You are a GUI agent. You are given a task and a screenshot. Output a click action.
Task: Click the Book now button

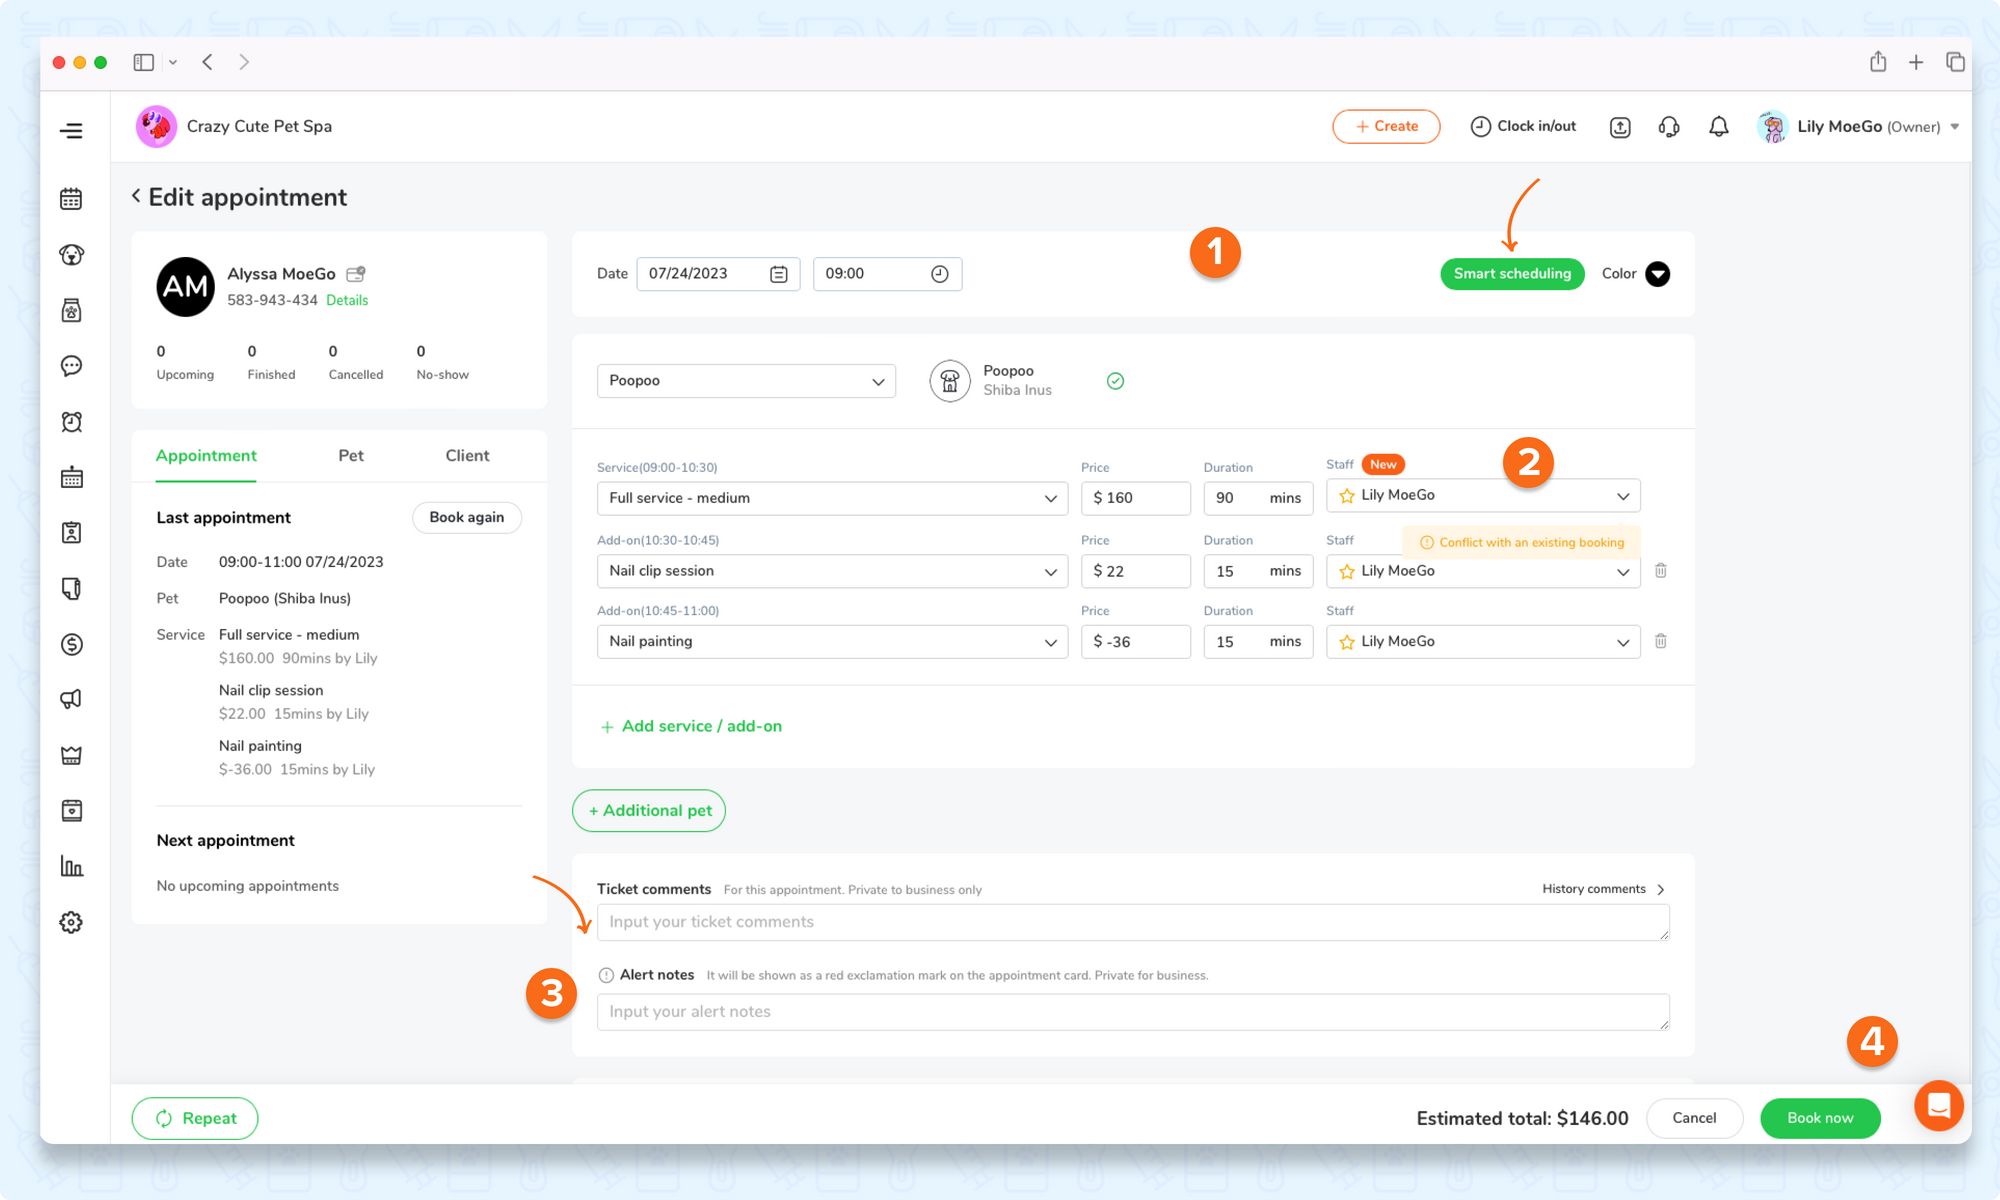coord(1819,1118)
